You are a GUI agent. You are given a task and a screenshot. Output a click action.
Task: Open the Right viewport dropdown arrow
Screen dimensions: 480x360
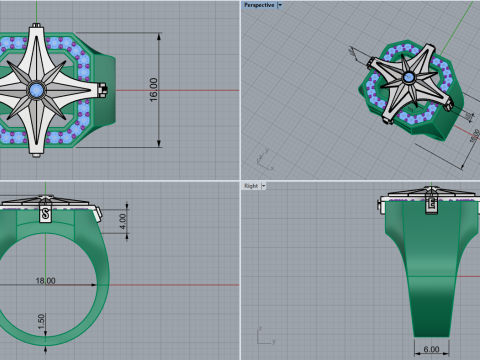pyautogui.click(x=263, y=186)
